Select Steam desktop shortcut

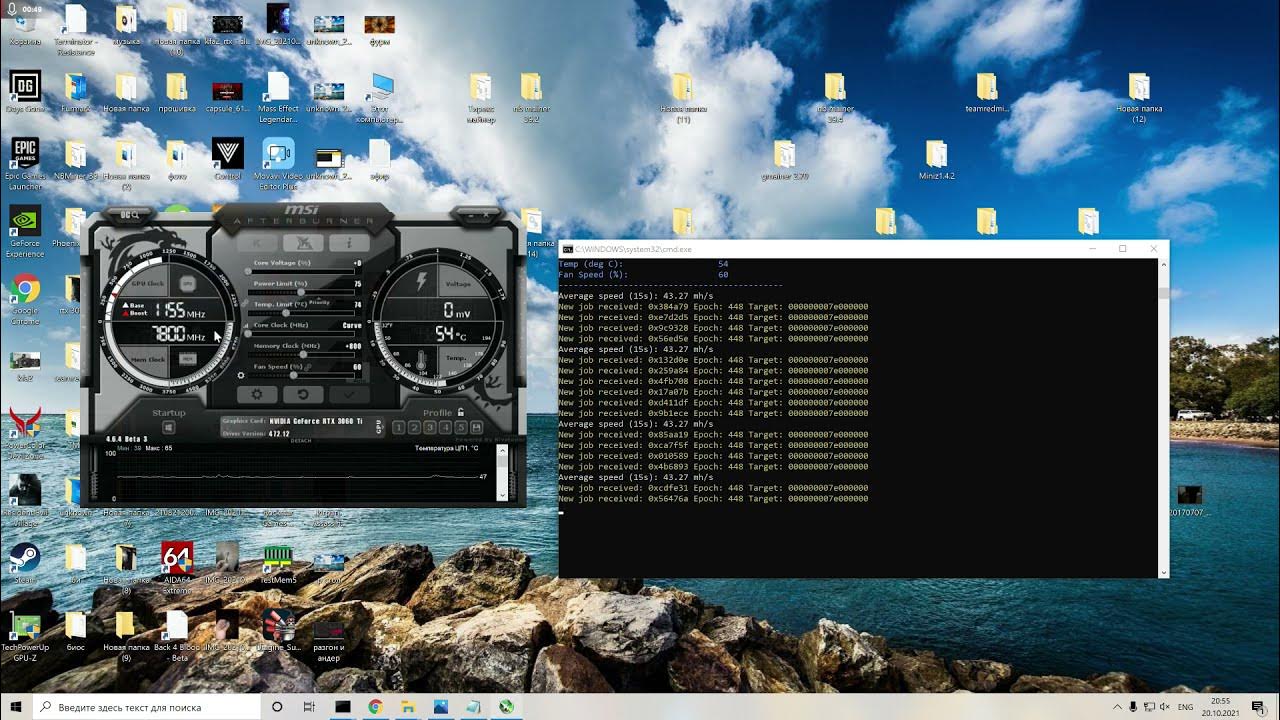[25, 564]
